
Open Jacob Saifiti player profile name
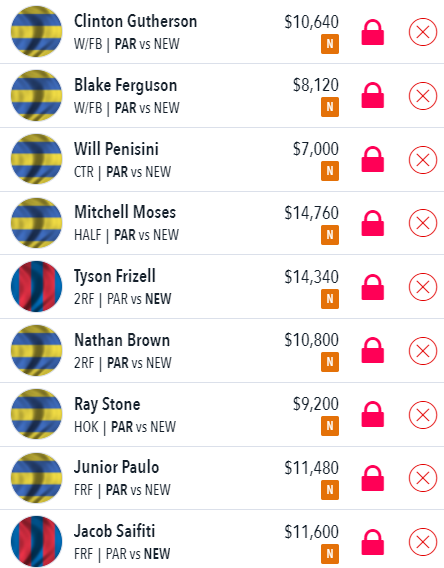[x=114, y=531]
